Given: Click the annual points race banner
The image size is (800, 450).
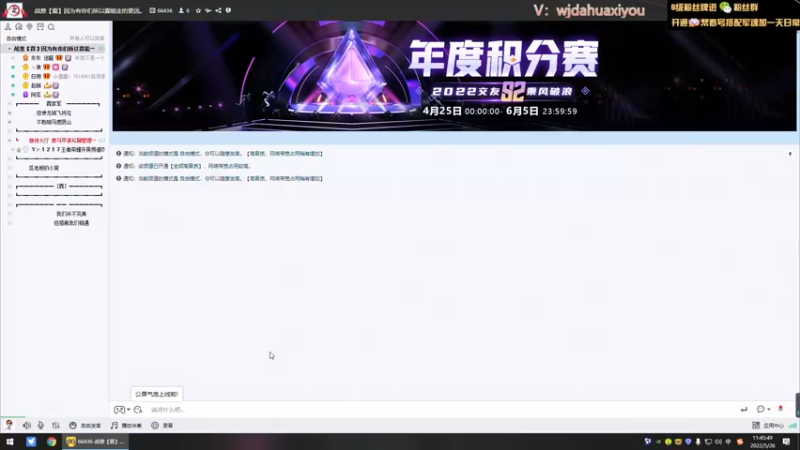Looking at the screenshot, I should (454, 76).
